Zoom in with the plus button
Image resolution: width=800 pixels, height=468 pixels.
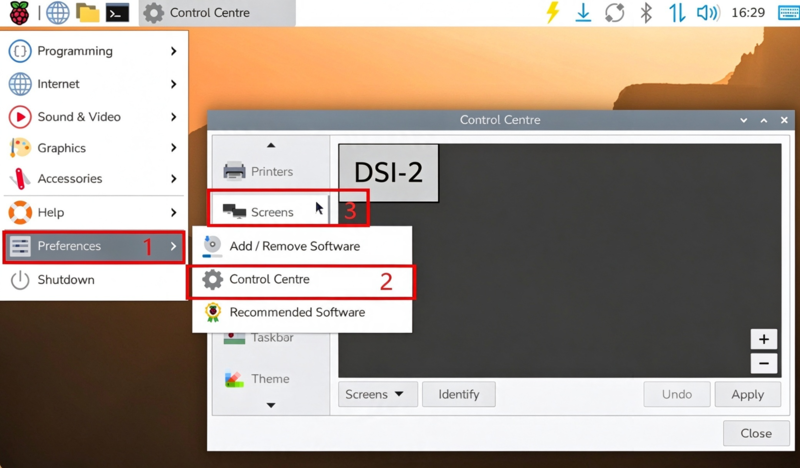point(764,339)
